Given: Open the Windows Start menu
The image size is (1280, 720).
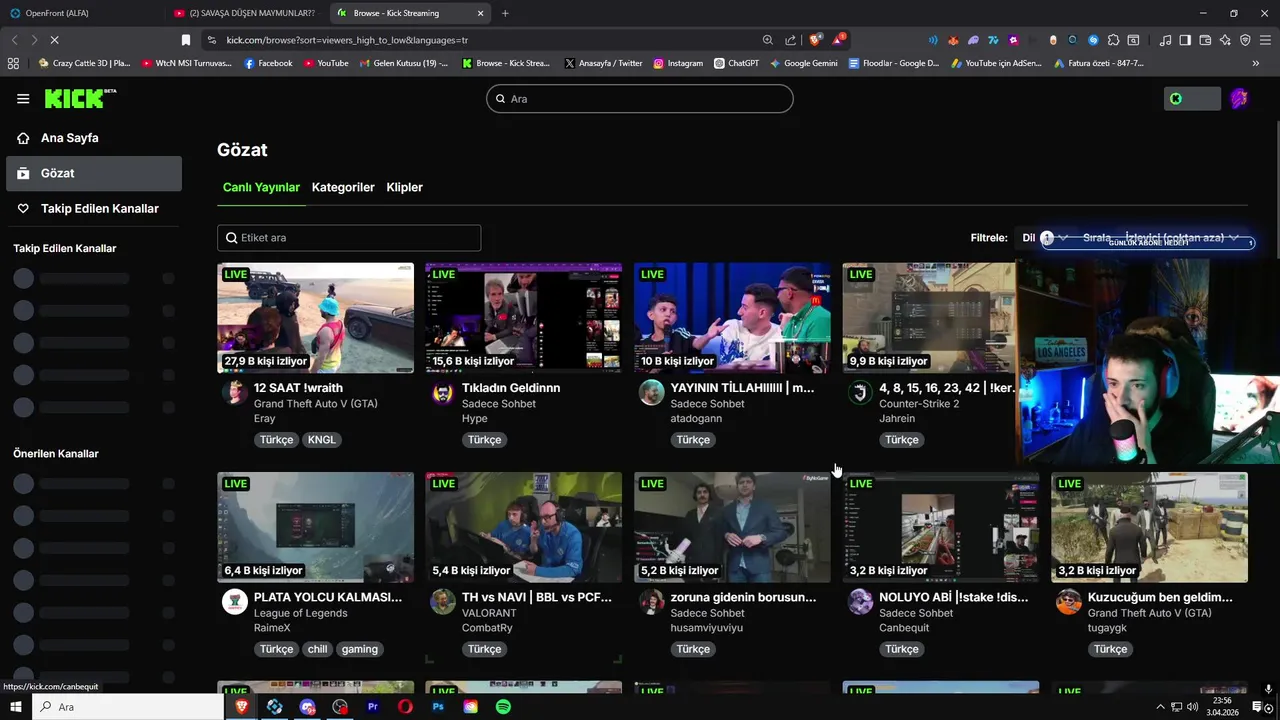Looking at the screenshot, I should [16, 707].
